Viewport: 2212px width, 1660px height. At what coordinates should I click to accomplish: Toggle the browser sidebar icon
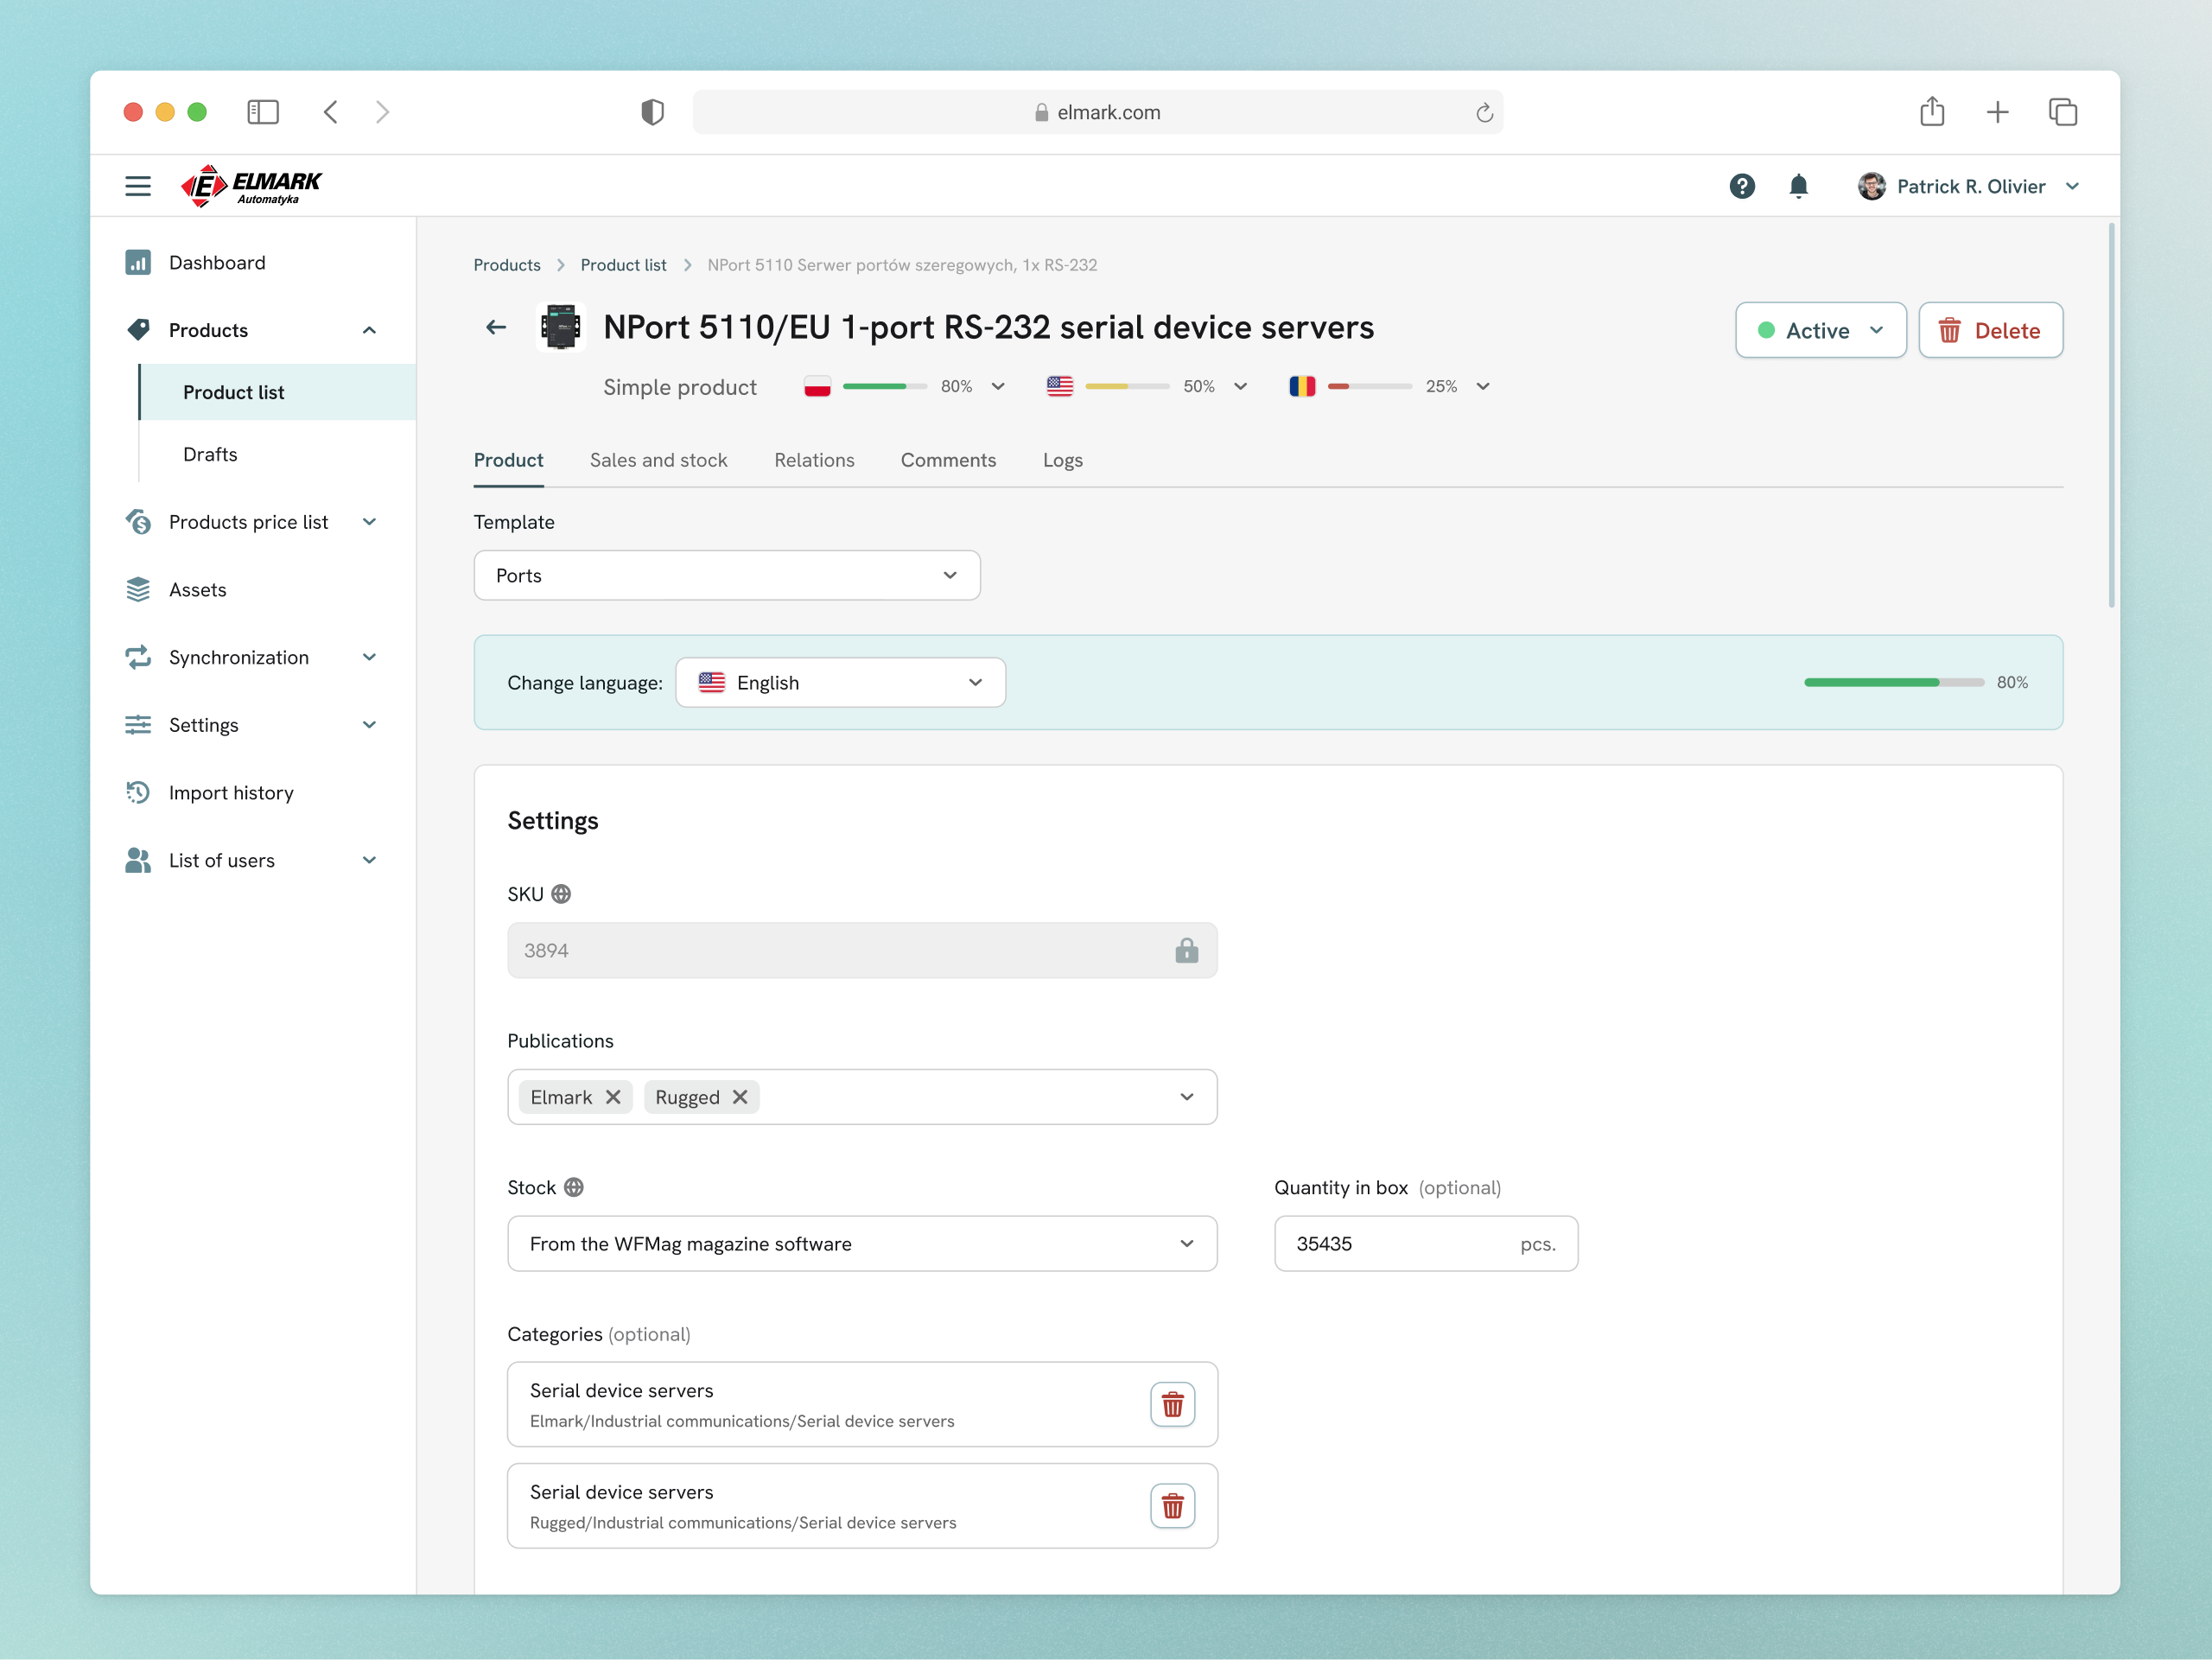point(263,112)
